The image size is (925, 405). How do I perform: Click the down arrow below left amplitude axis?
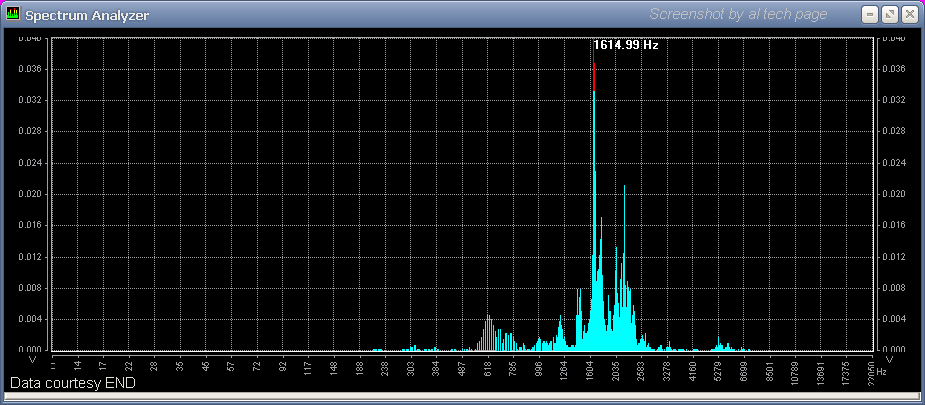(33, 359)
